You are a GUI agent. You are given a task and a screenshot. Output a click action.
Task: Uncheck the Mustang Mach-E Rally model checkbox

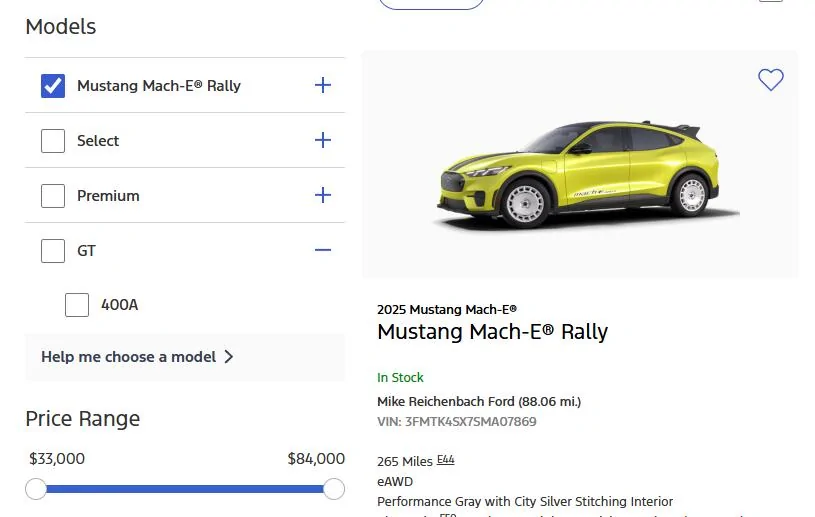(x=53, y=86)
